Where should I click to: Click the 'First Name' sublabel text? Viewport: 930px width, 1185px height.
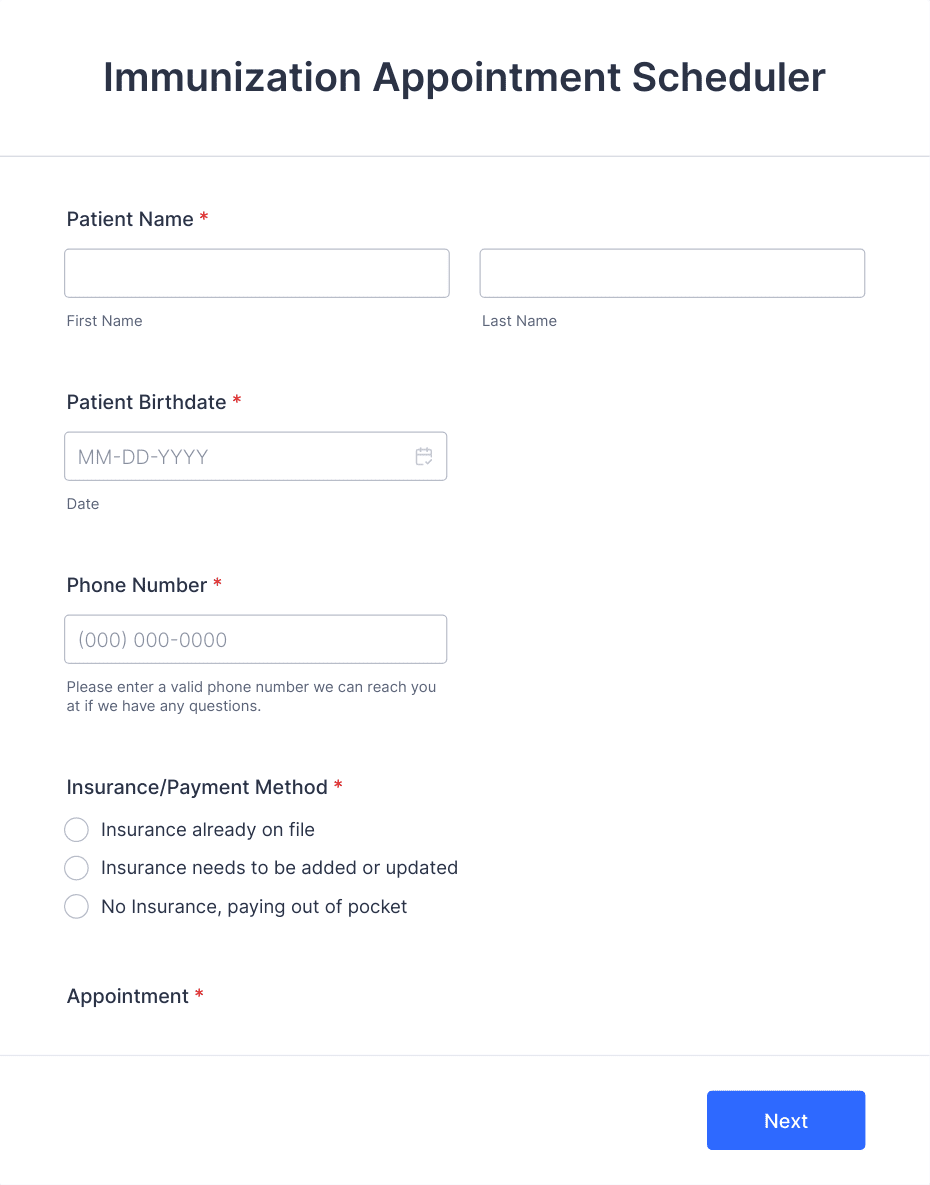point(104,321)
